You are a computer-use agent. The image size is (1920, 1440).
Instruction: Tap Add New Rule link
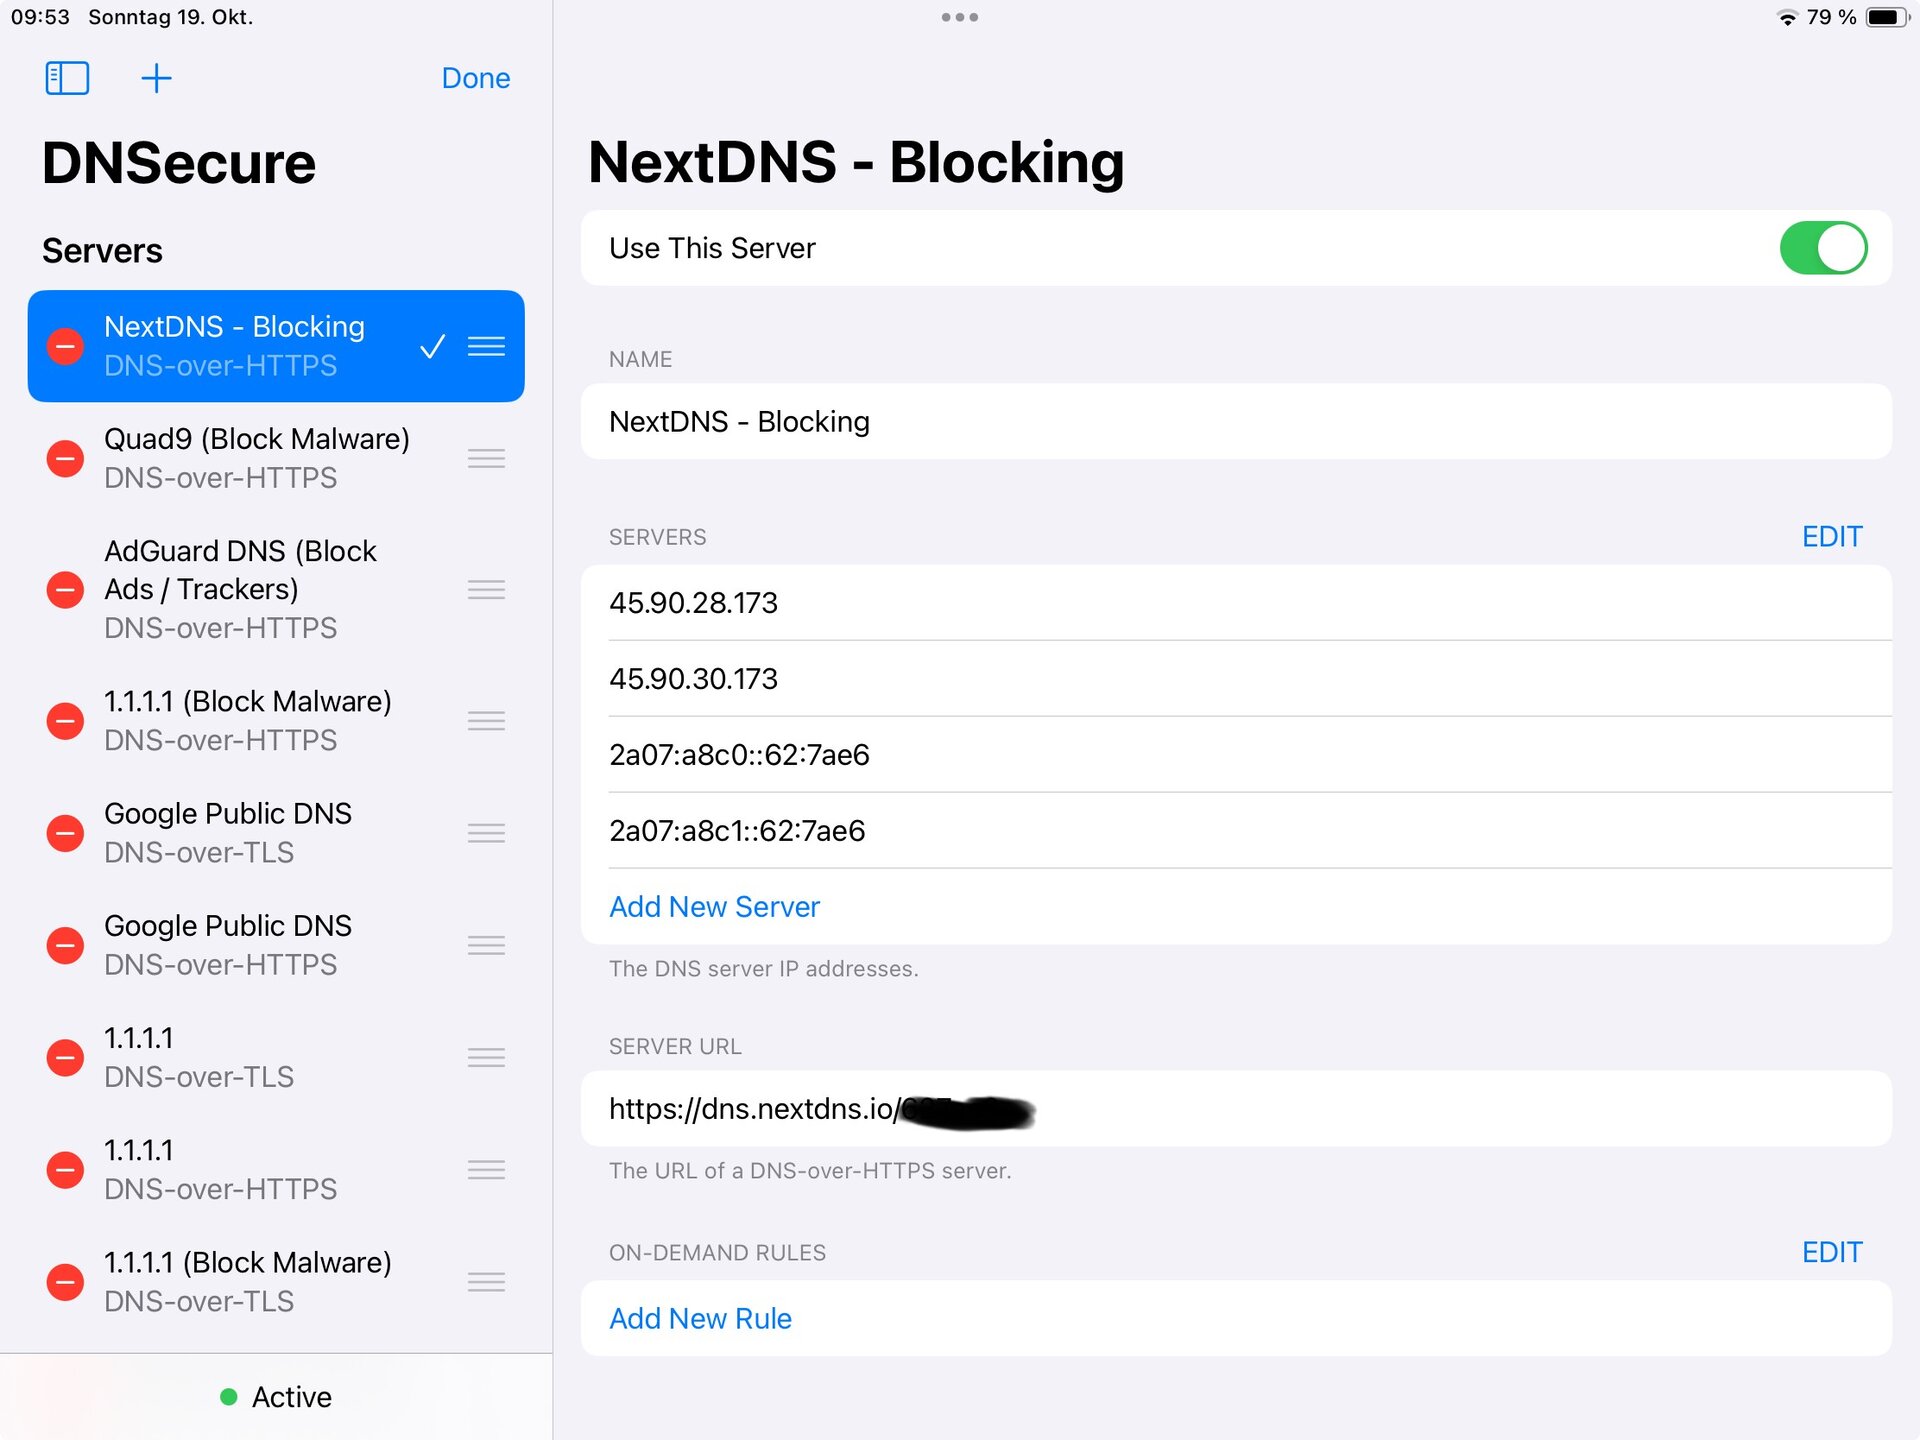[x=700, y=1319]
